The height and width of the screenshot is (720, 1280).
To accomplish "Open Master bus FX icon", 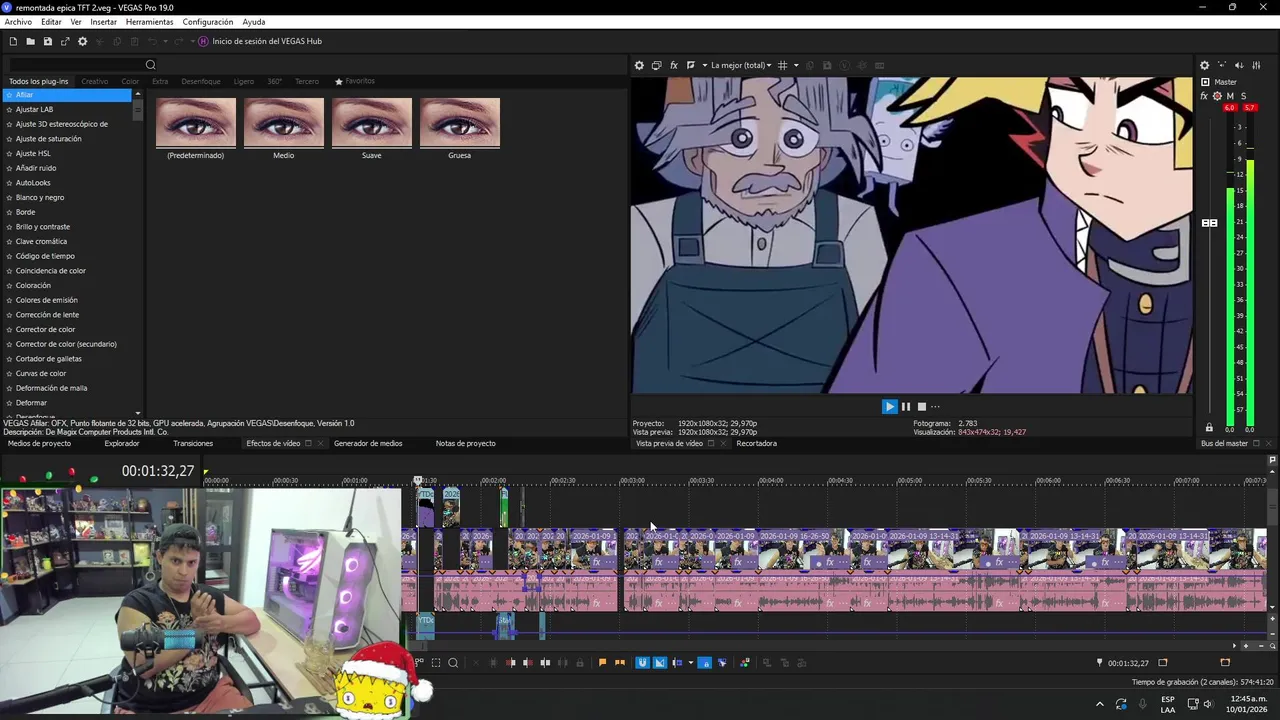I will tap(1204, 96).
